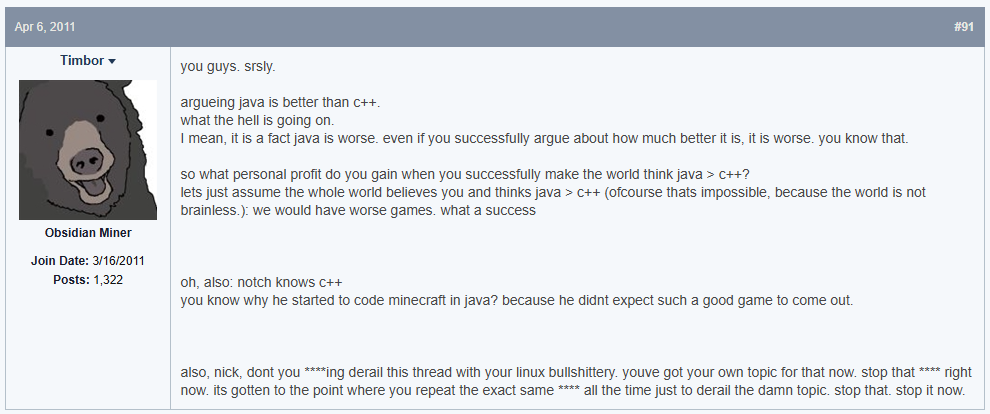The width and height of the screenshot is (990, 414).
Task: Select the "what the hell is going on" line
Action: (x=257, y=120)
